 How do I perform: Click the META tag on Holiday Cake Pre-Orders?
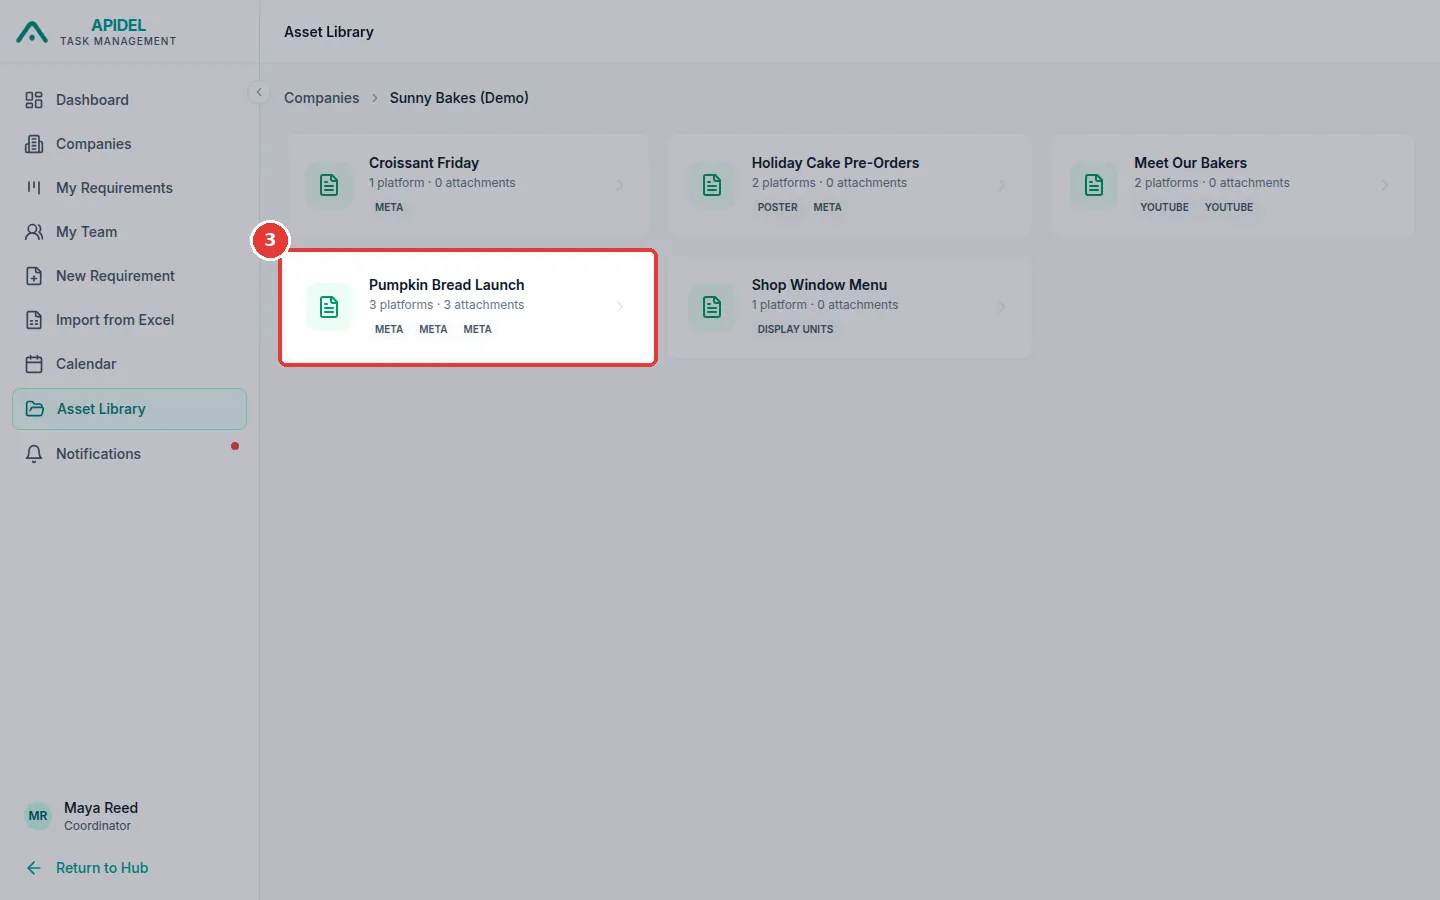(x=827, y=207)
